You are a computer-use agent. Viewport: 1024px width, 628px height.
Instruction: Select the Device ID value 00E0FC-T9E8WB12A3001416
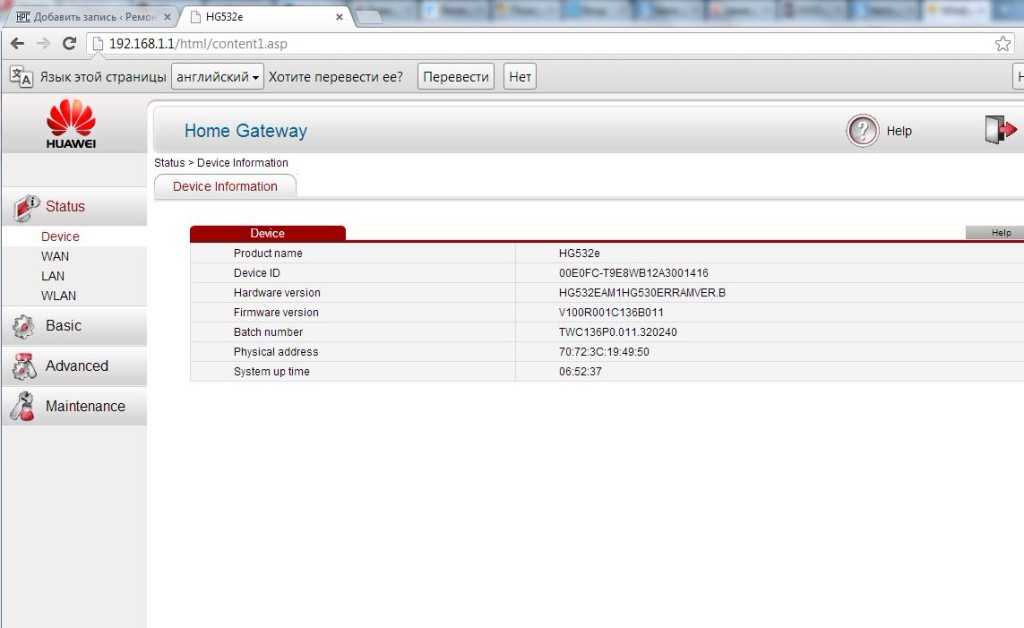click(x=633, y=273)
